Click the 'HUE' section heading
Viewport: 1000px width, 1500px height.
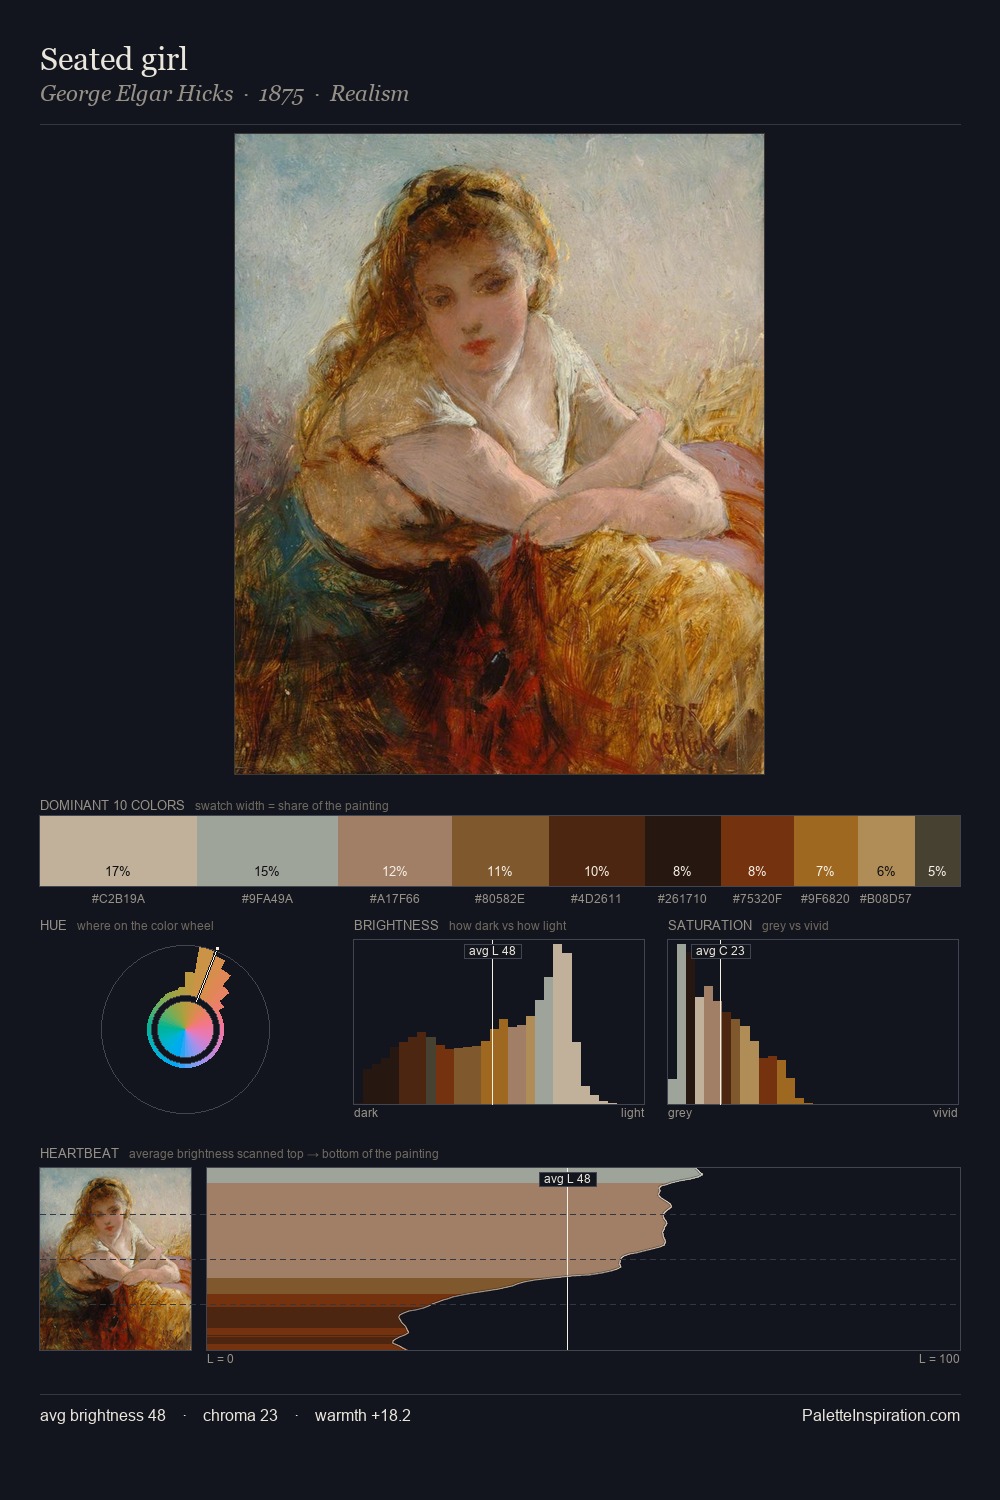click(x=53, y=925)
